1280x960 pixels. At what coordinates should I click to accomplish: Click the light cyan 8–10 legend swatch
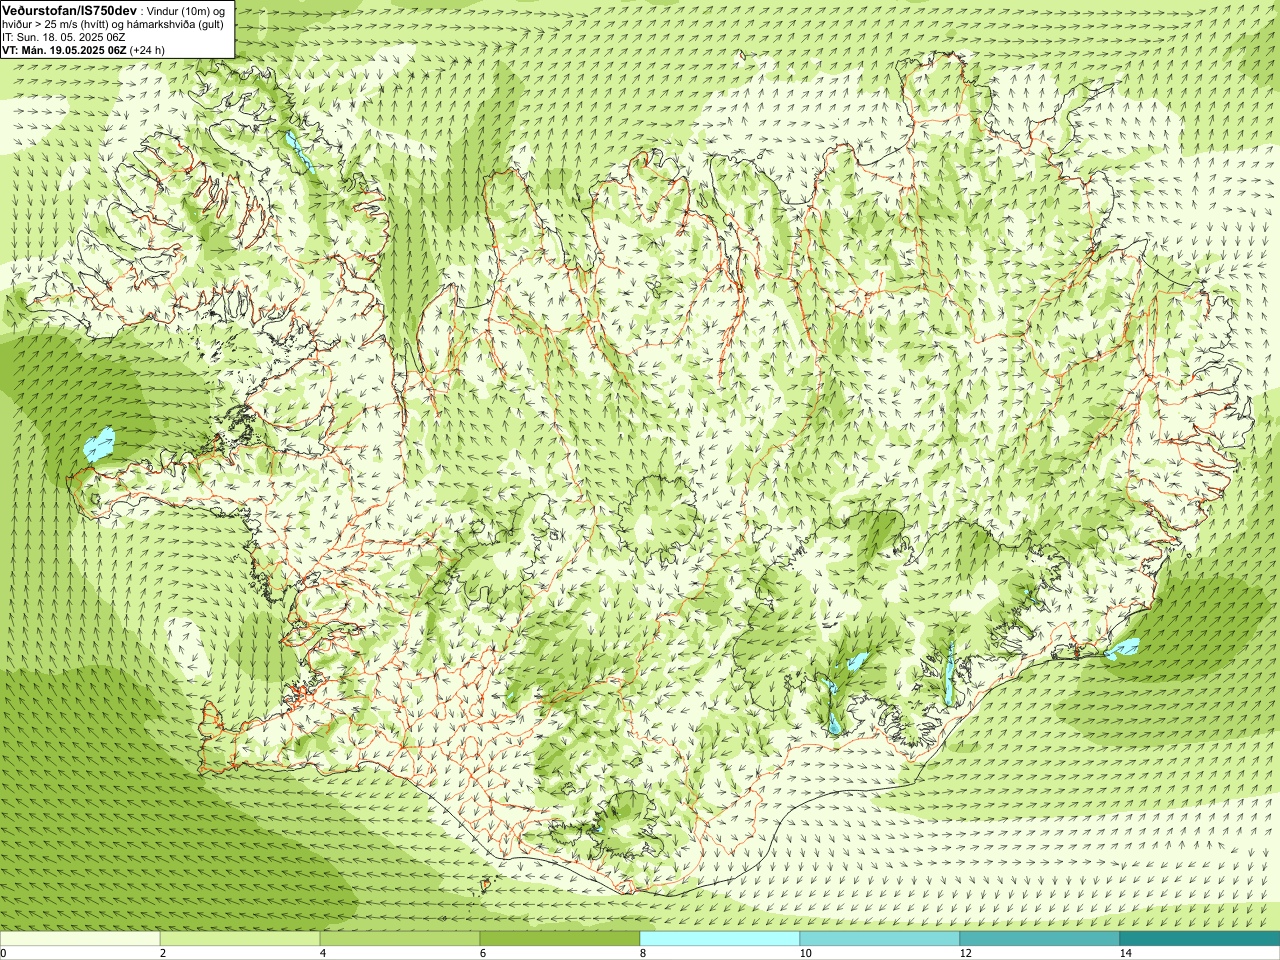tap(720, 939)
